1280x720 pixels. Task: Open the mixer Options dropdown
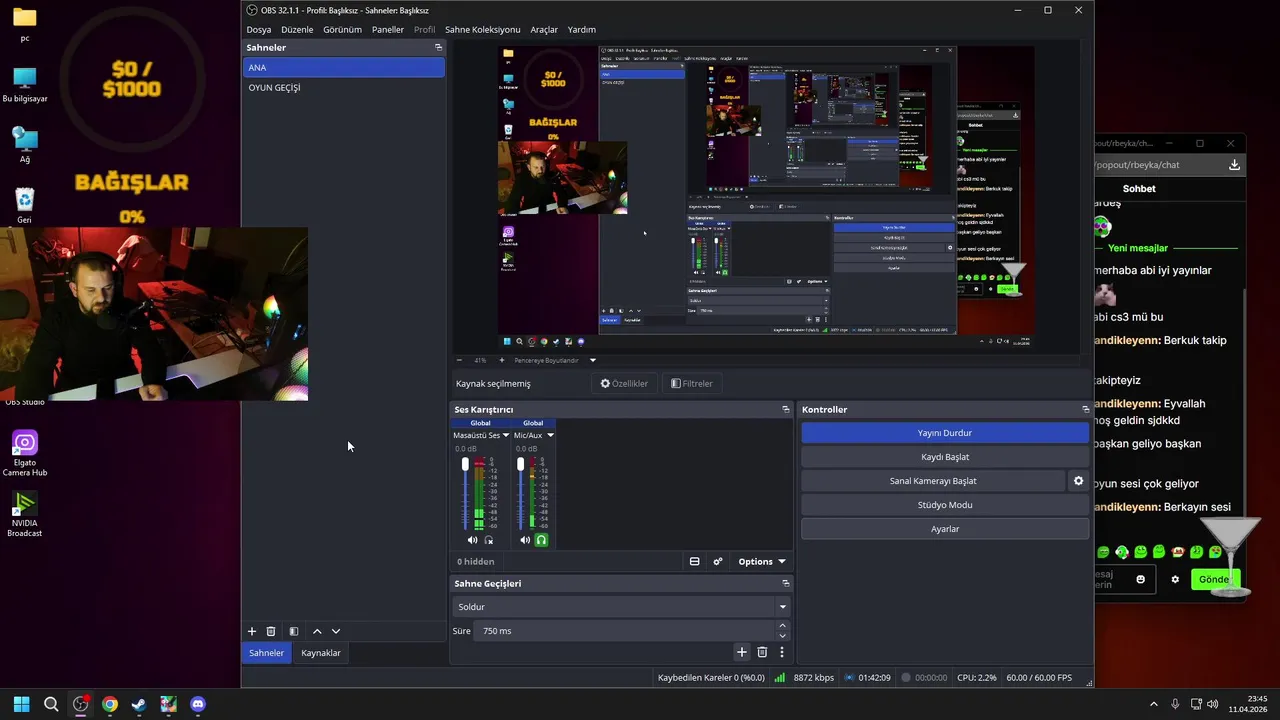click(762, 562)
